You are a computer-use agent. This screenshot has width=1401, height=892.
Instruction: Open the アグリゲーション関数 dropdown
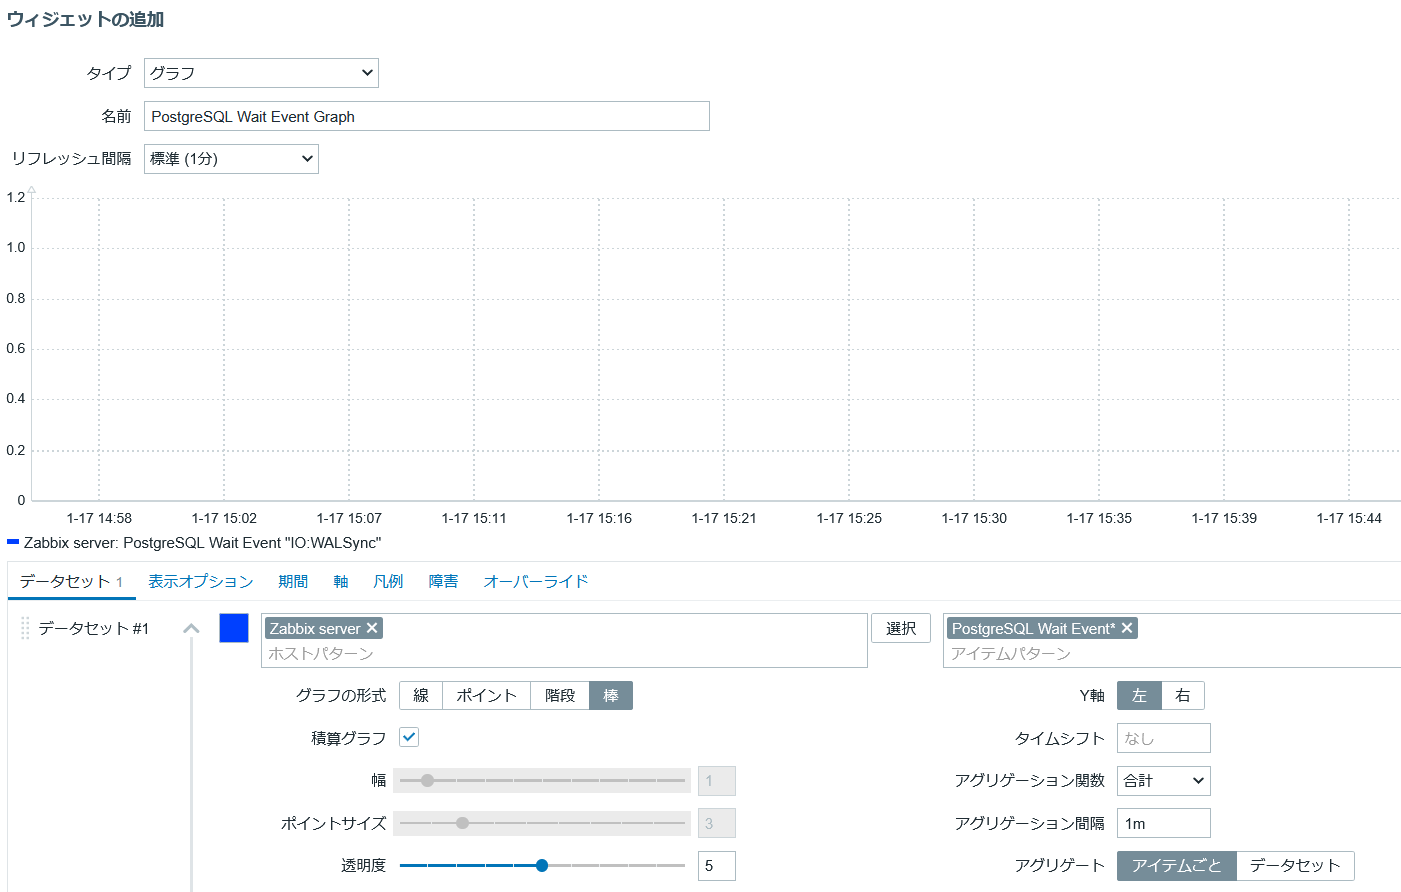1163,781
